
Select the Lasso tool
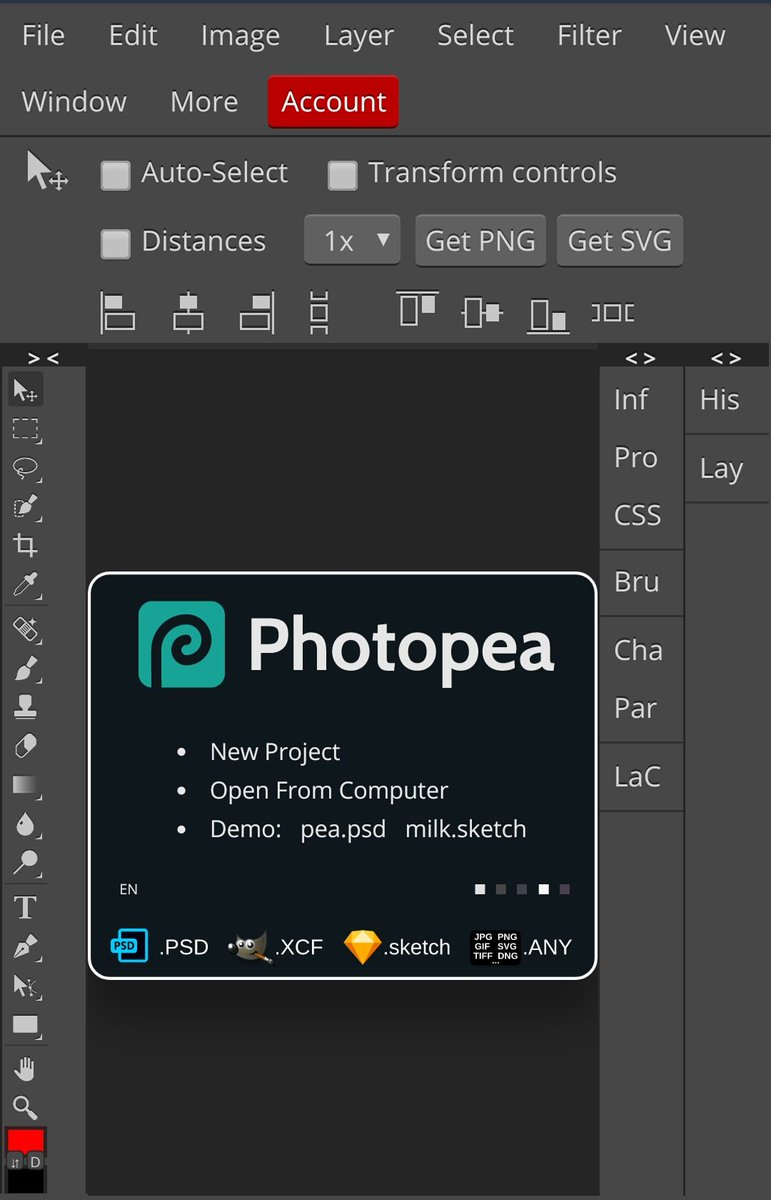point(26,468)
